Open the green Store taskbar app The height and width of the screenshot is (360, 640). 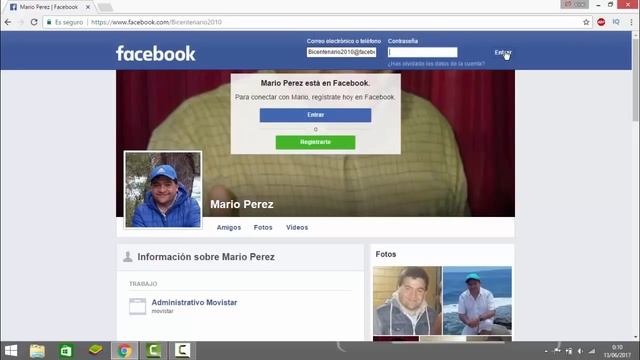click(66, 351)
